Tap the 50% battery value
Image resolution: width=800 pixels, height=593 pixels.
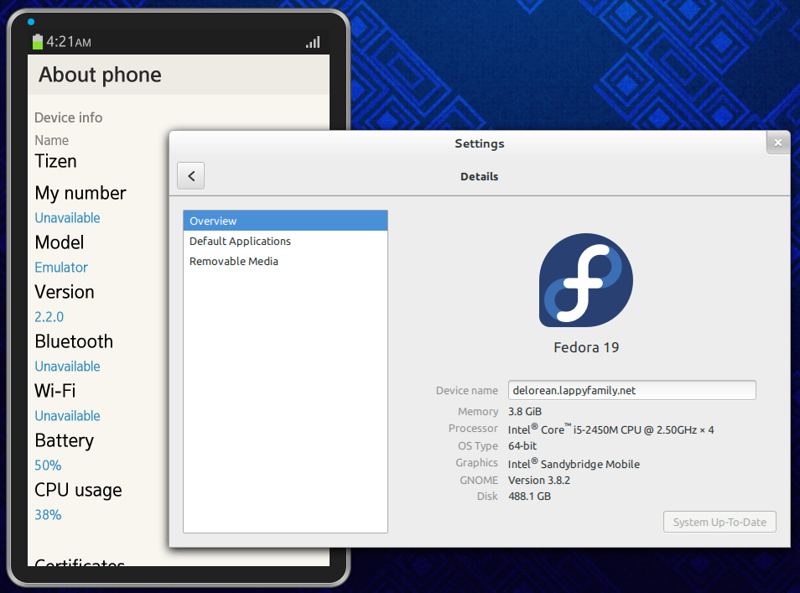pos(48,465)
